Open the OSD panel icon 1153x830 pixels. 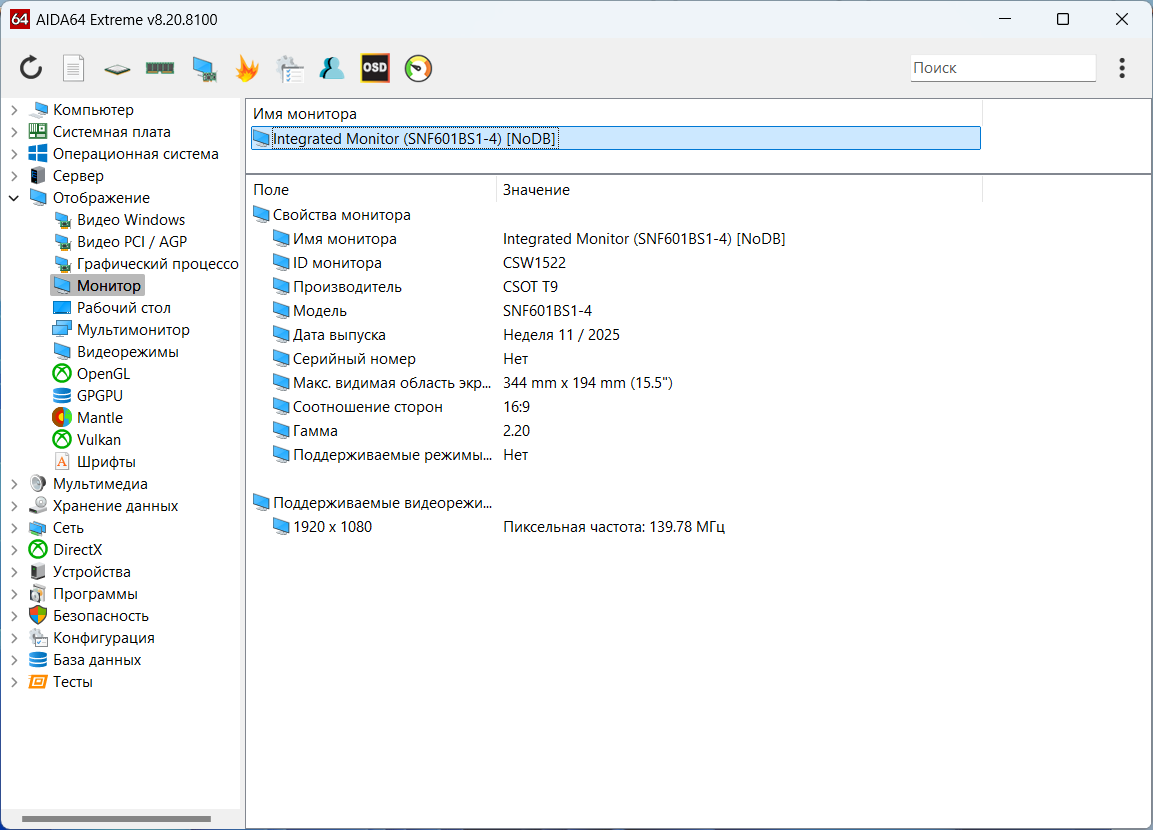(x=375, y=68)
